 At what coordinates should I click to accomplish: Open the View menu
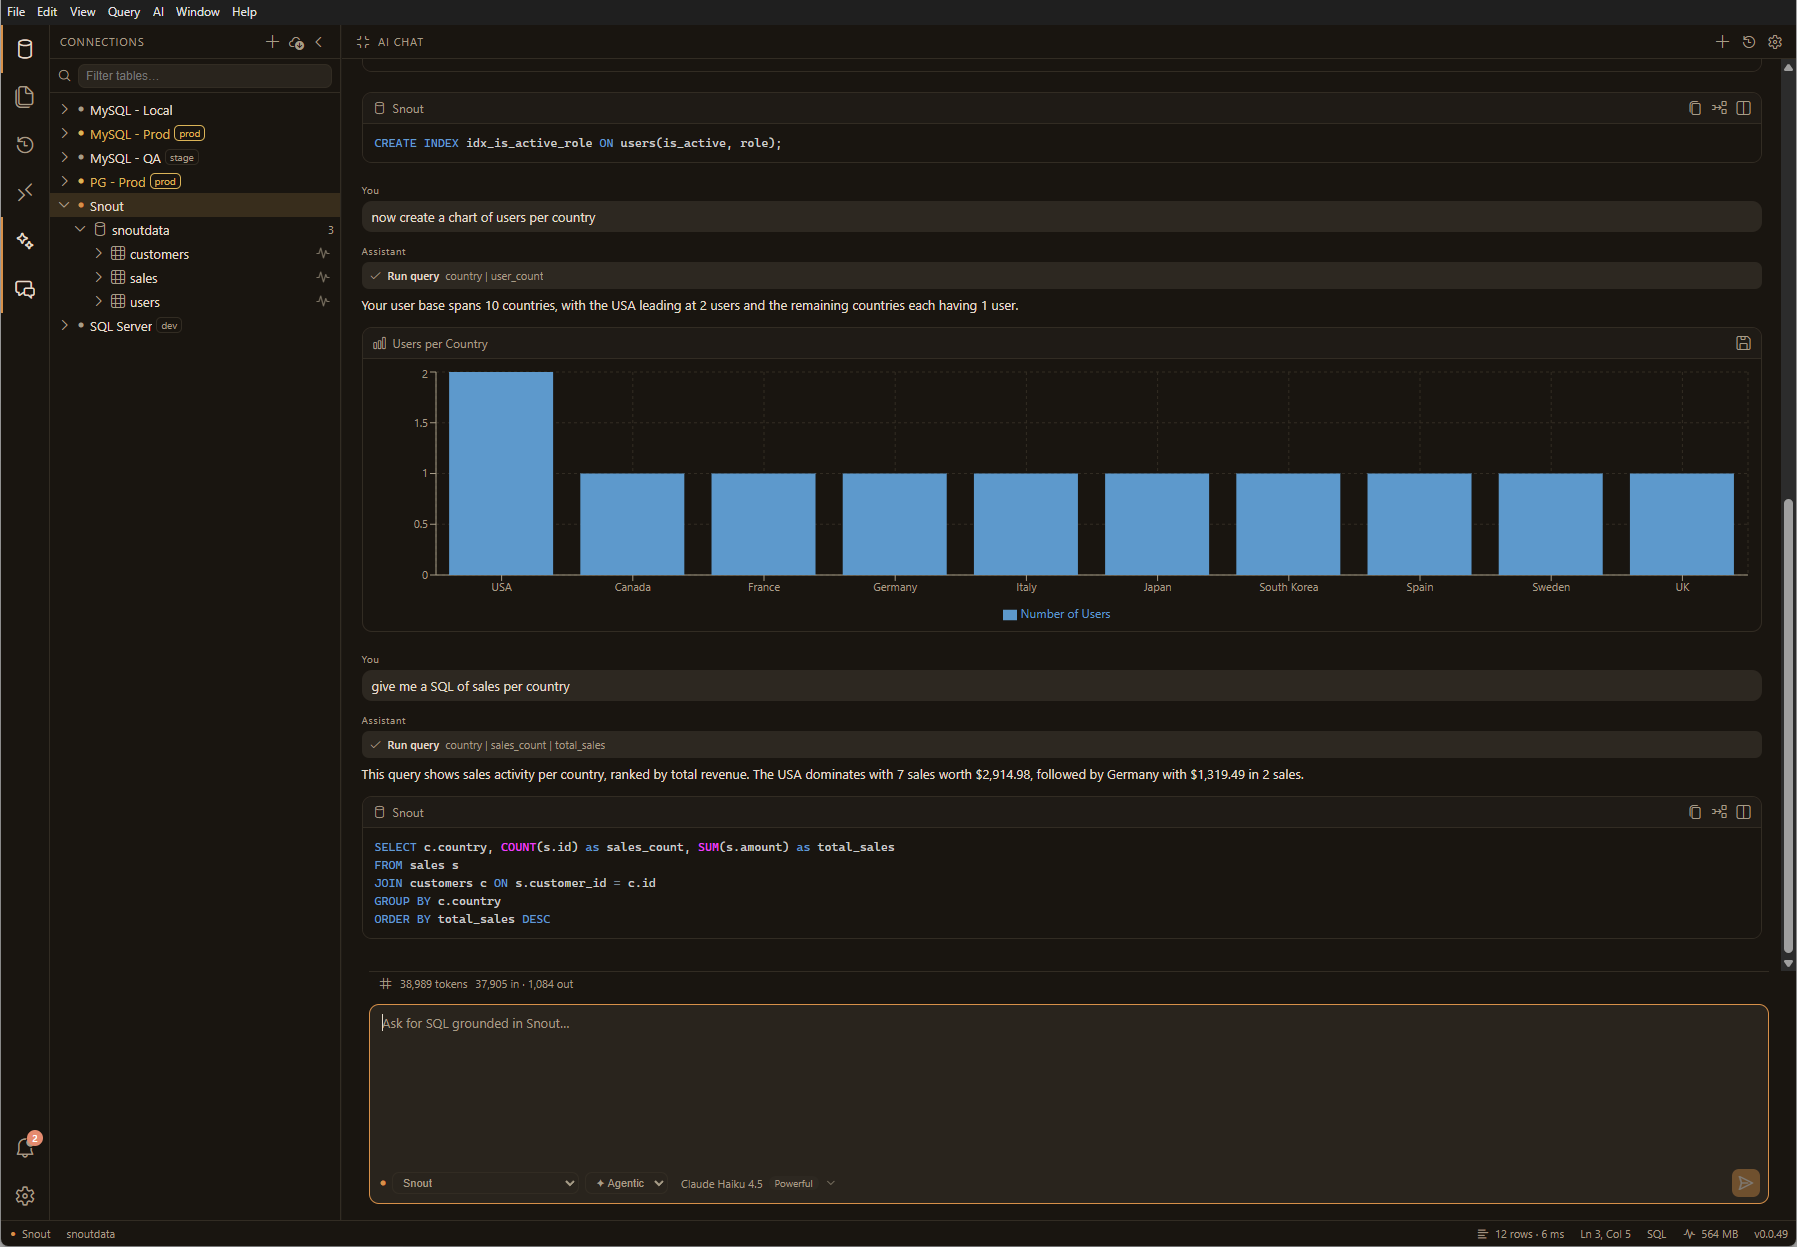pyautogui.click(x=83, y=12)
